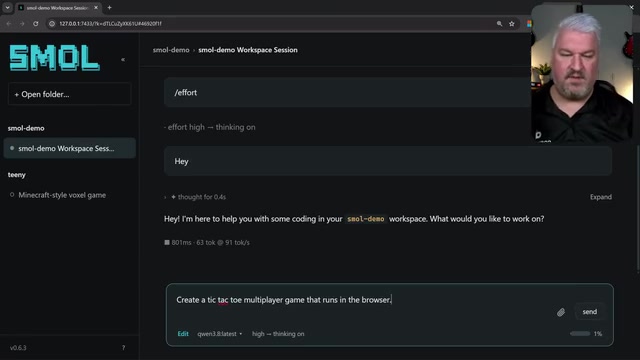Click the smol-demo workspace heading in sidebar
The width and height of the screenshot is (640, 360).
[26, 128]
